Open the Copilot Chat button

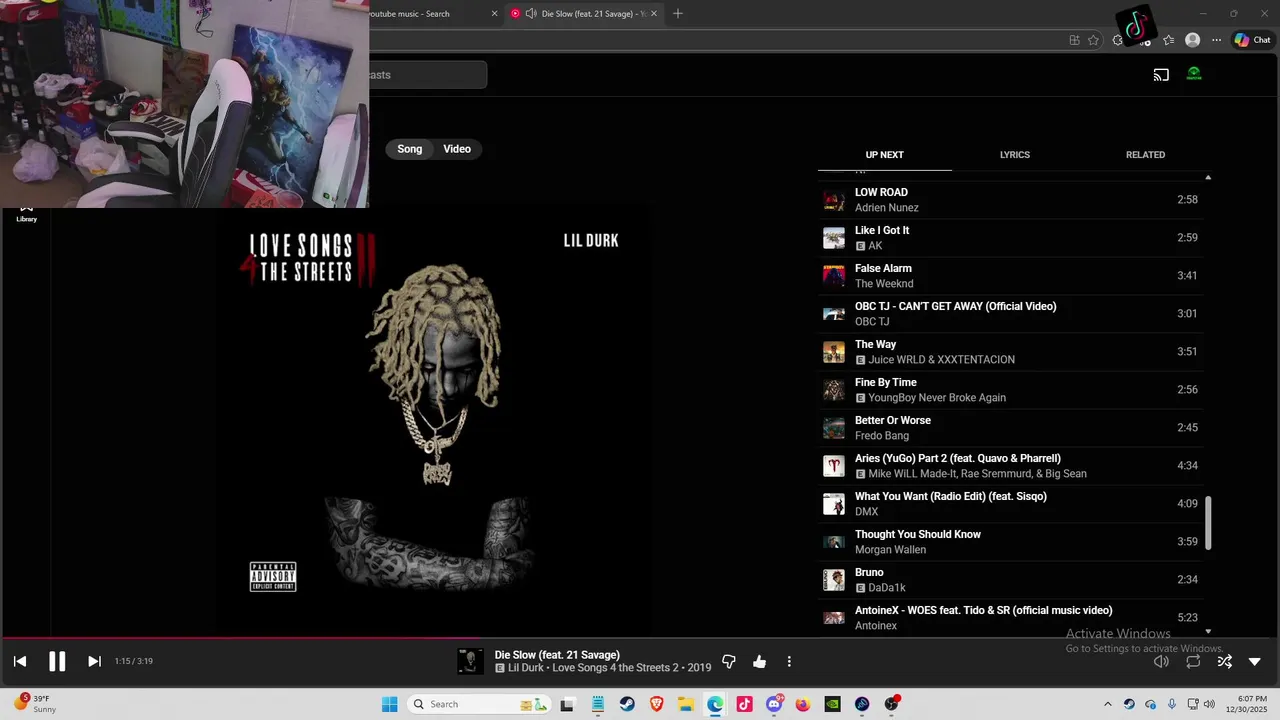(x=1252, y=40)
